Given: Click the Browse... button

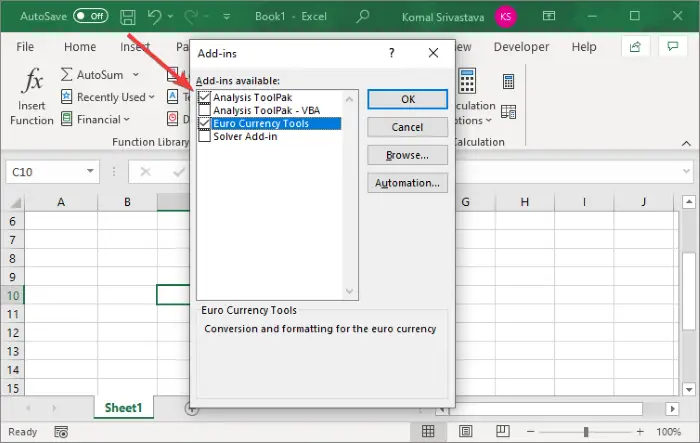Looking at the screenshot, I should tap(407, 155).
